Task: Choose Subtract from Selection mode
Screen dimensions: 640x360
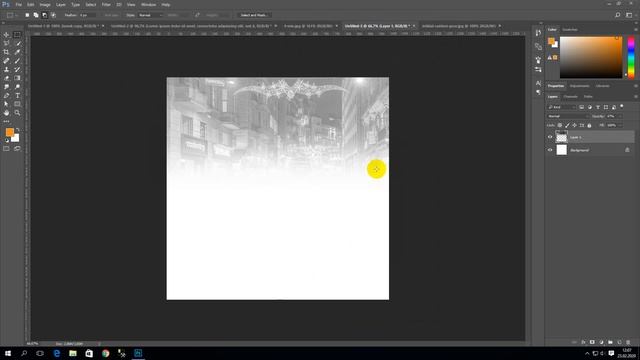Action: click(x=44, y=15)
